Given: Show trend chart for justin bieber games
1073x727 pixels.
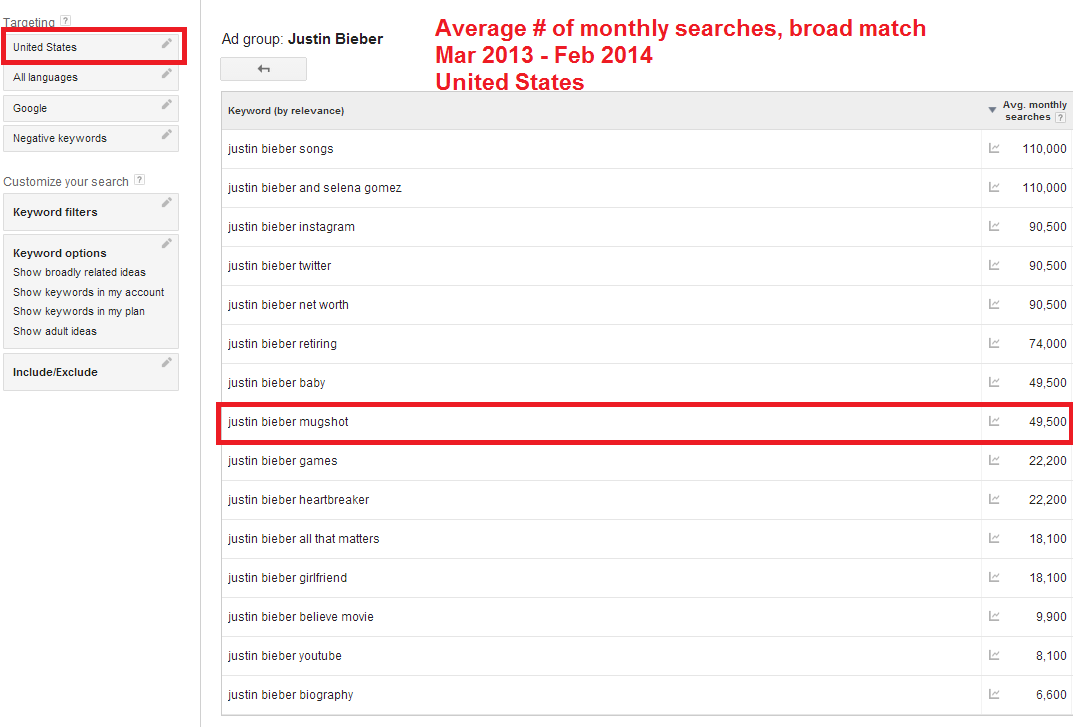Looking at the screenshot, I should tap(994, 460).
